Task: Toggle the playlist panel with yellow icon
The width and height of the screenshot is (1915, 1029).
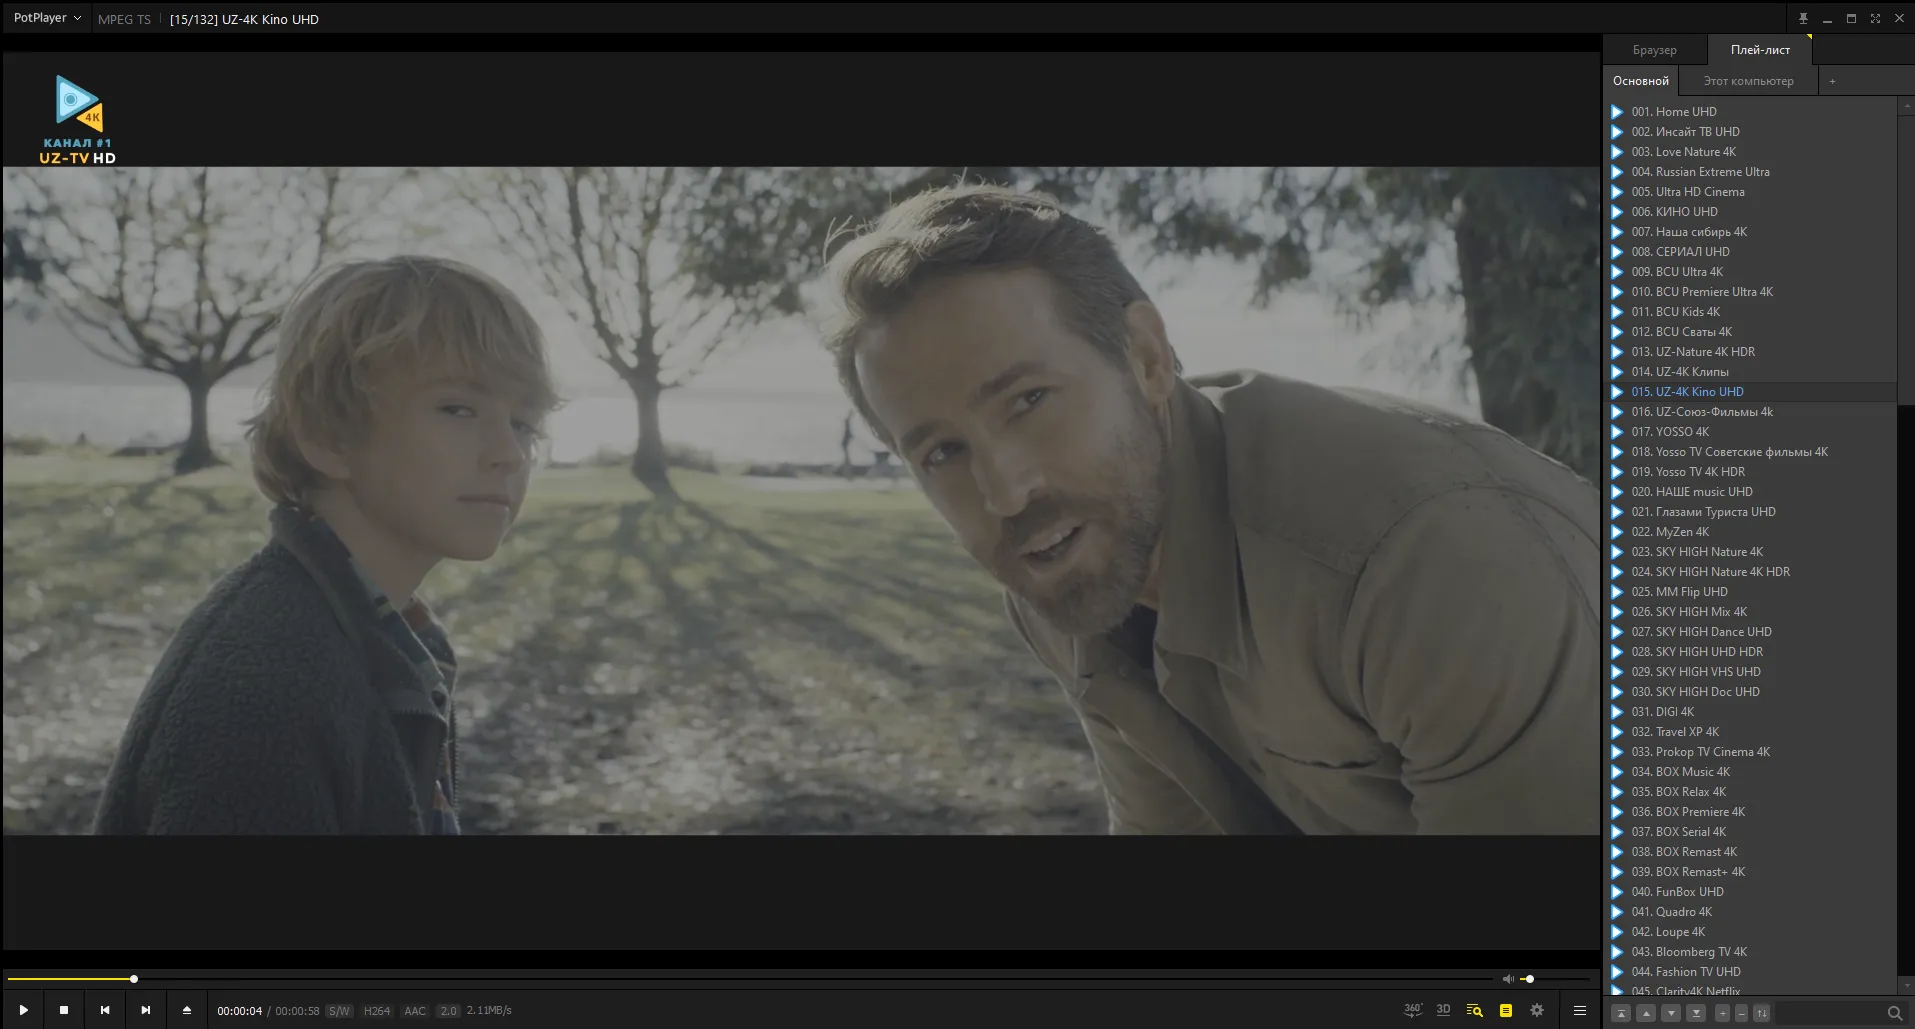Action: coord(1506,1010)
